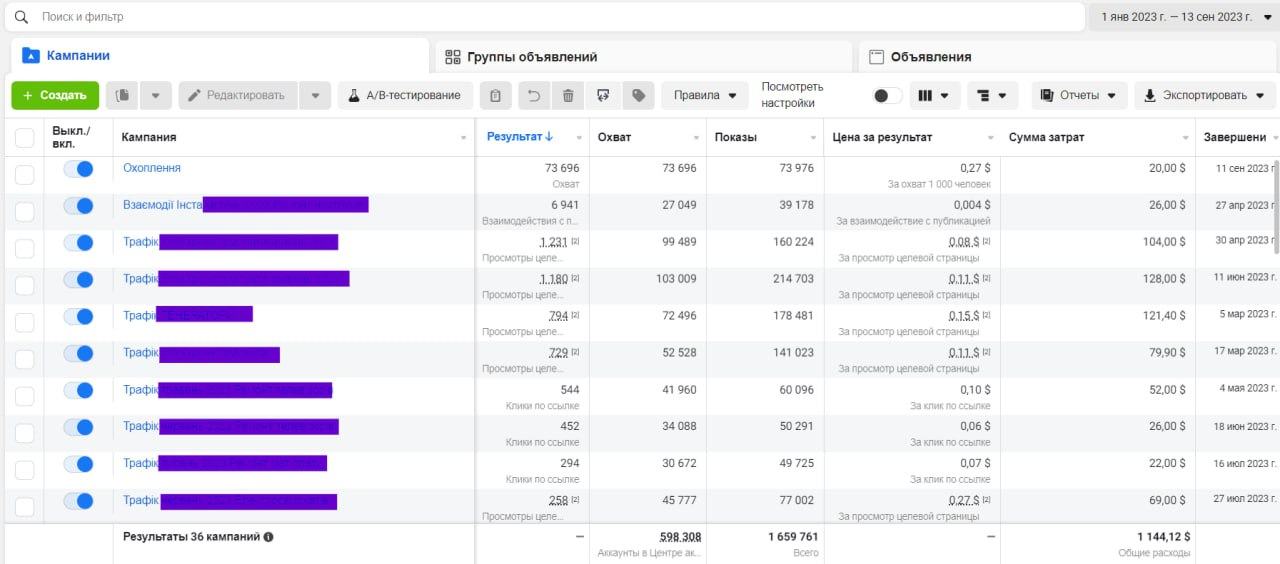The width and height of the screenshot is (1280, 564).
Task: Click the undo arrow icon
Action: (534, 96)
